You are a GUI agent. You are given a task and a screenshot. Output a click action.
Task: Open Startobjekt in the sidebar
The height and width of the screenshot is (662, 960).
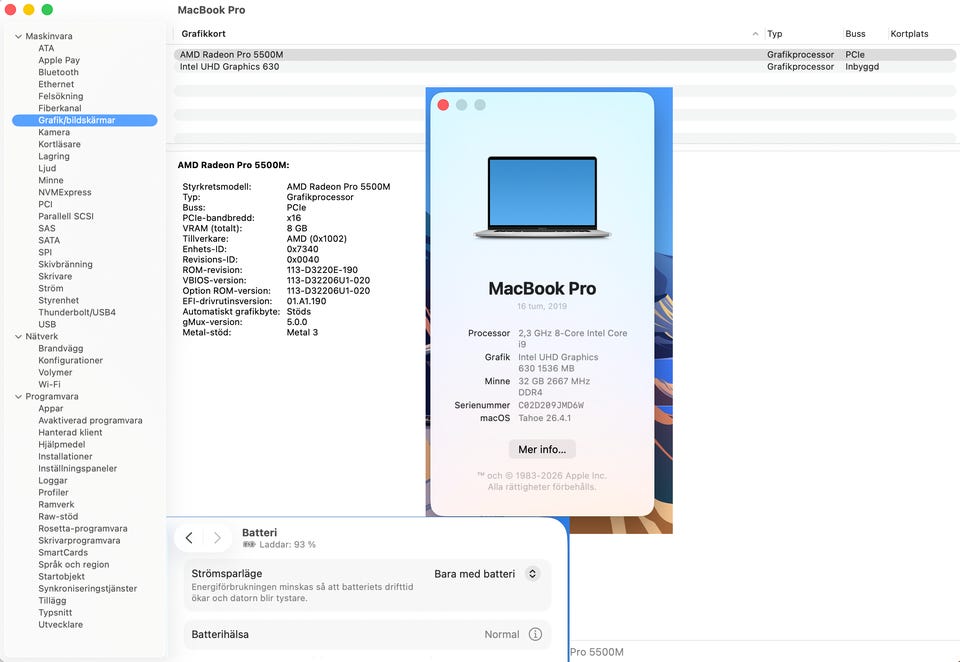(61, 577)
